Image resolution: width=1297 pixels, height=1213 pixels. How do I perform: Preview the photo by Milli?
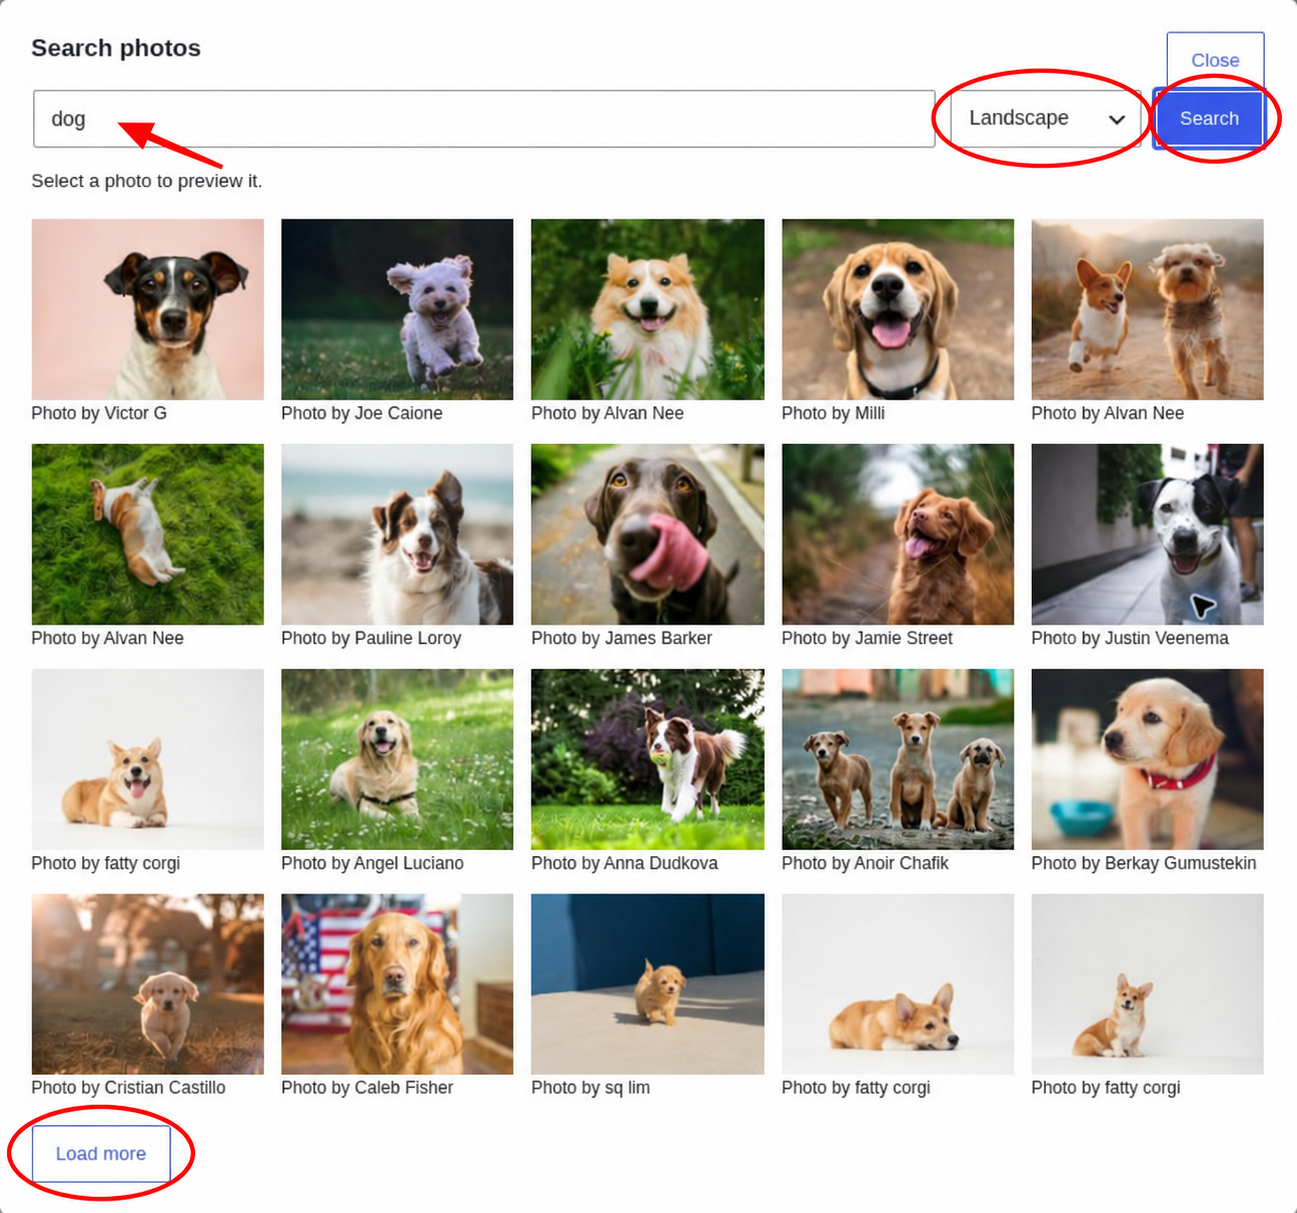coord(898,310)
